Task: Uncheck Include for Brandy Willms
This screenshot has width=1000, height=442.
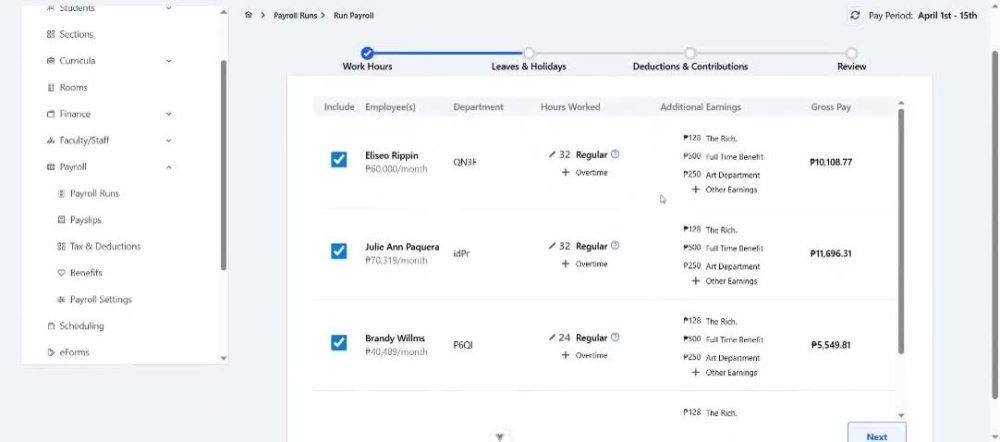Action: (339, 343)
